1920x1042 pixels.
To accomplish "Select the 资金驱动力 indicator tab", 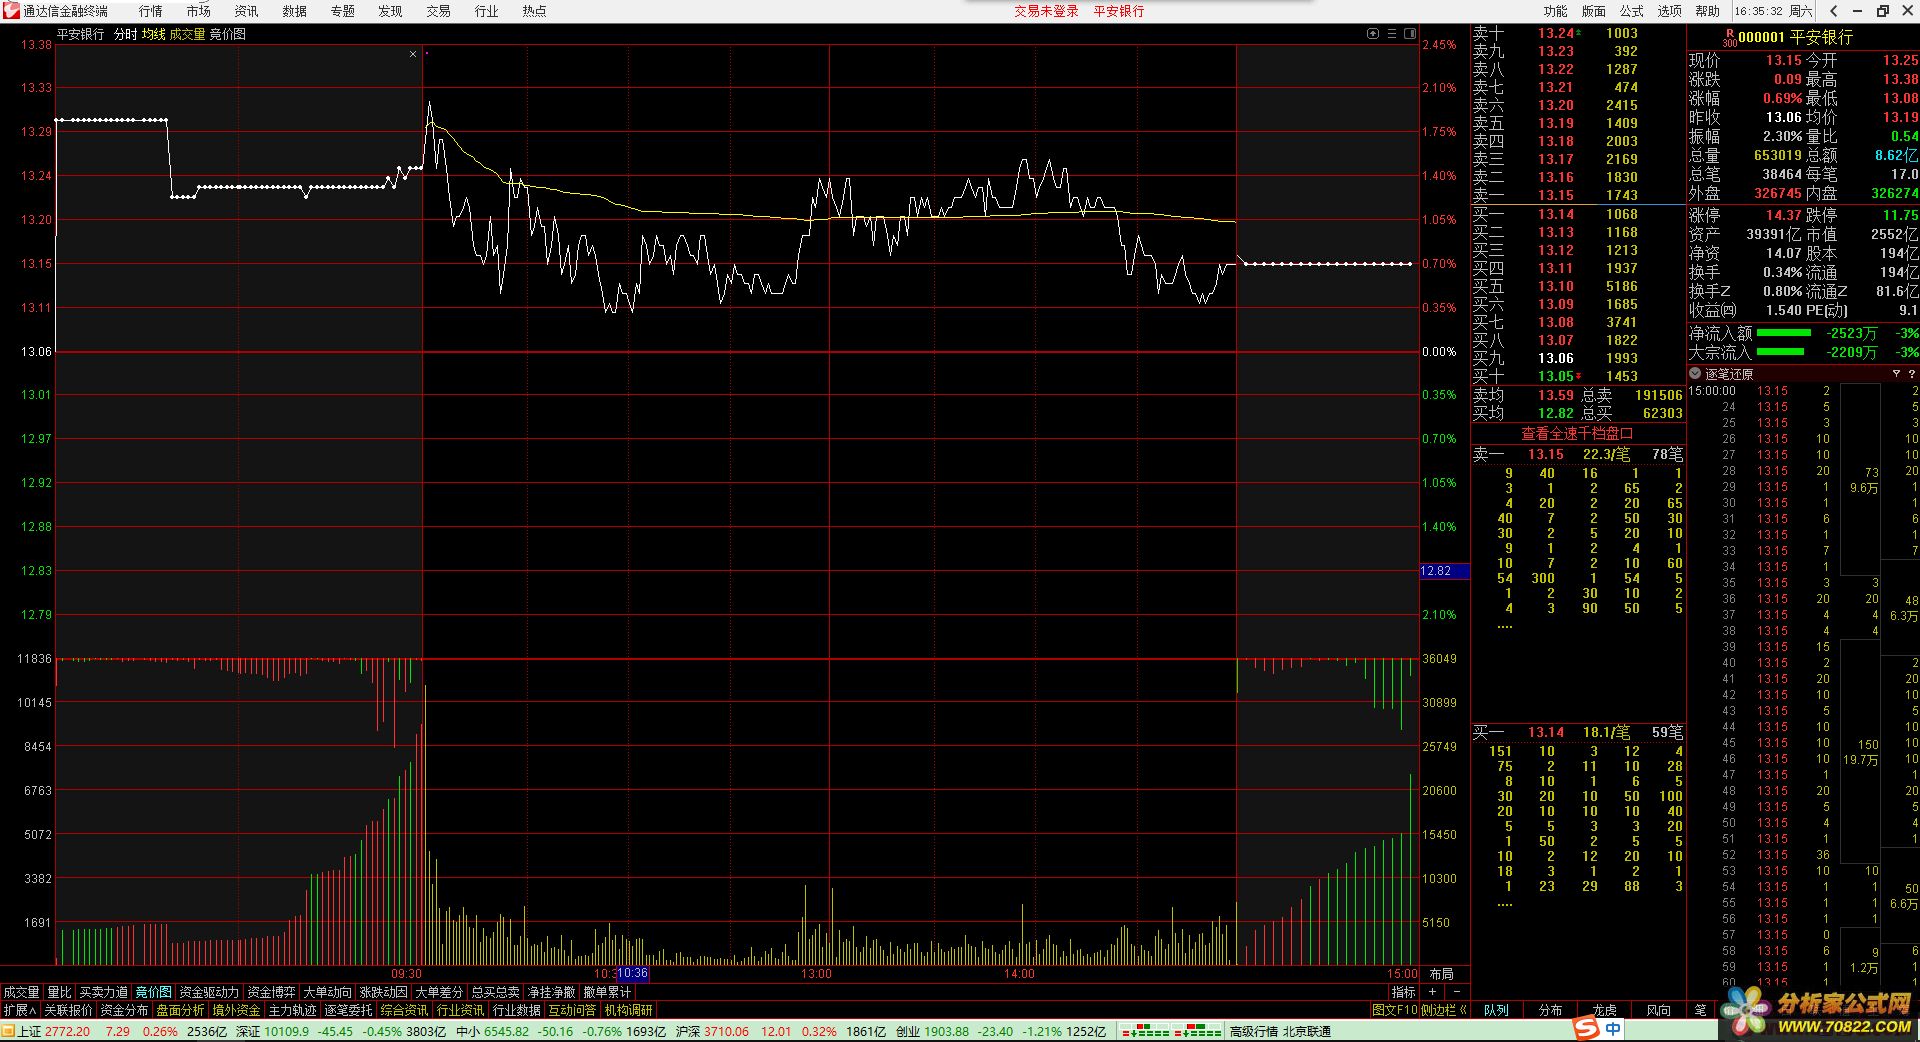I will (209, 992).
